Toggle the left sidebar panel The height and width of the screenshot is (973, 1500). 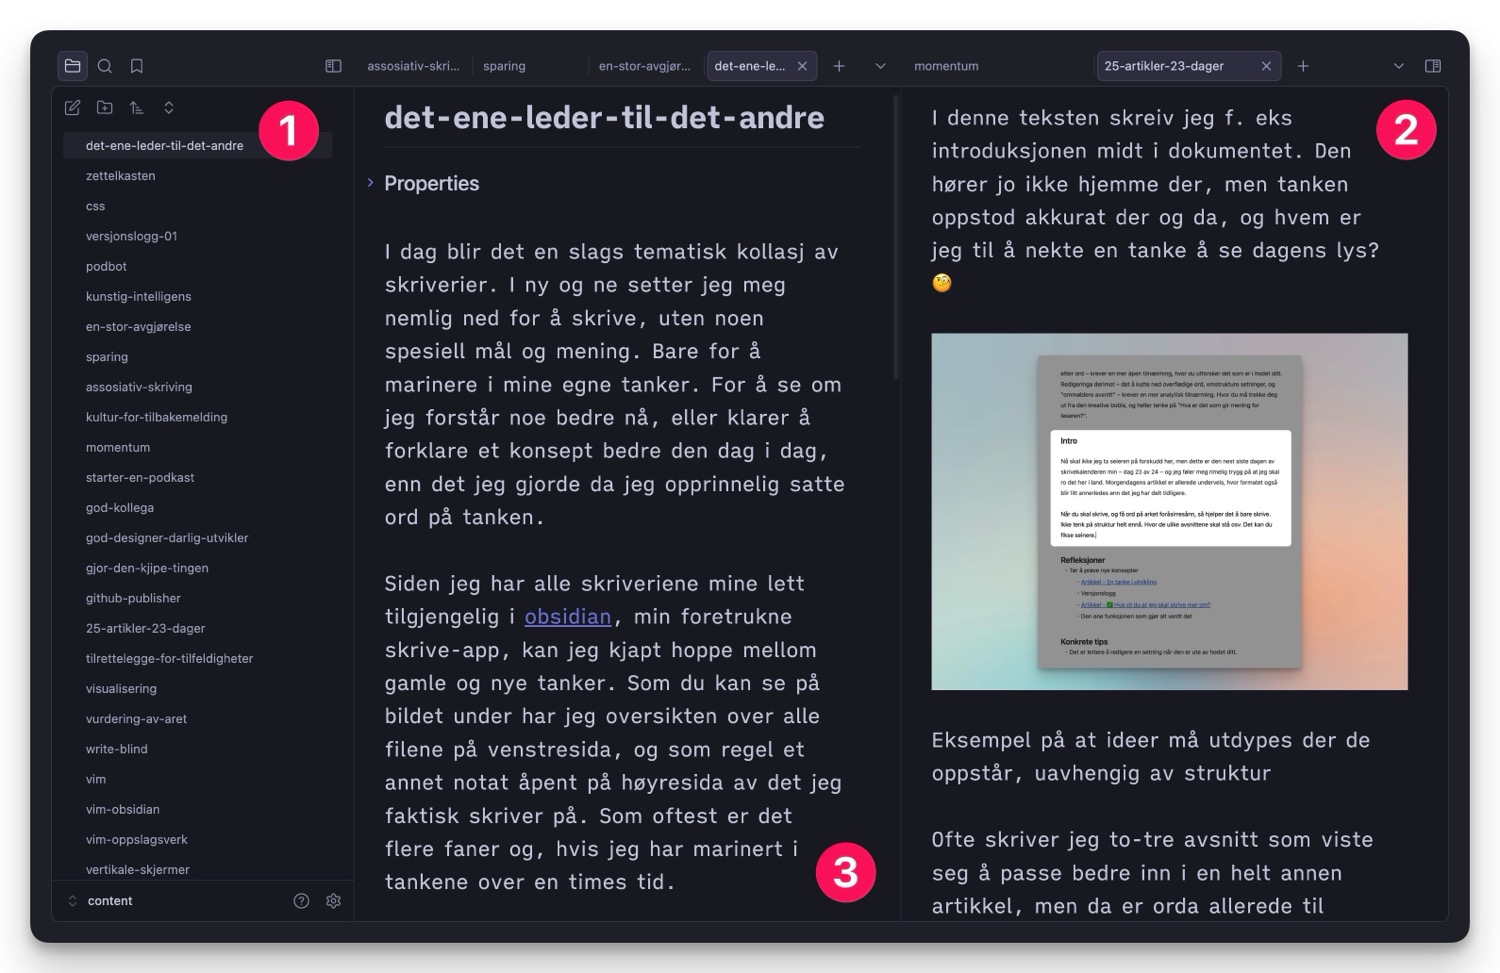pos(334,66)
